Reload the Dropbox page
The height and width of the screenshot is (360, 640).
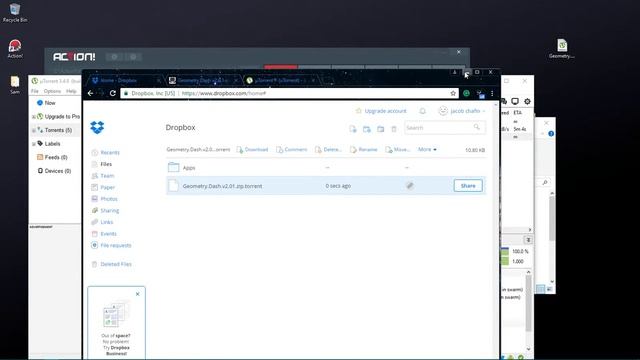click(x=113, y=93)
